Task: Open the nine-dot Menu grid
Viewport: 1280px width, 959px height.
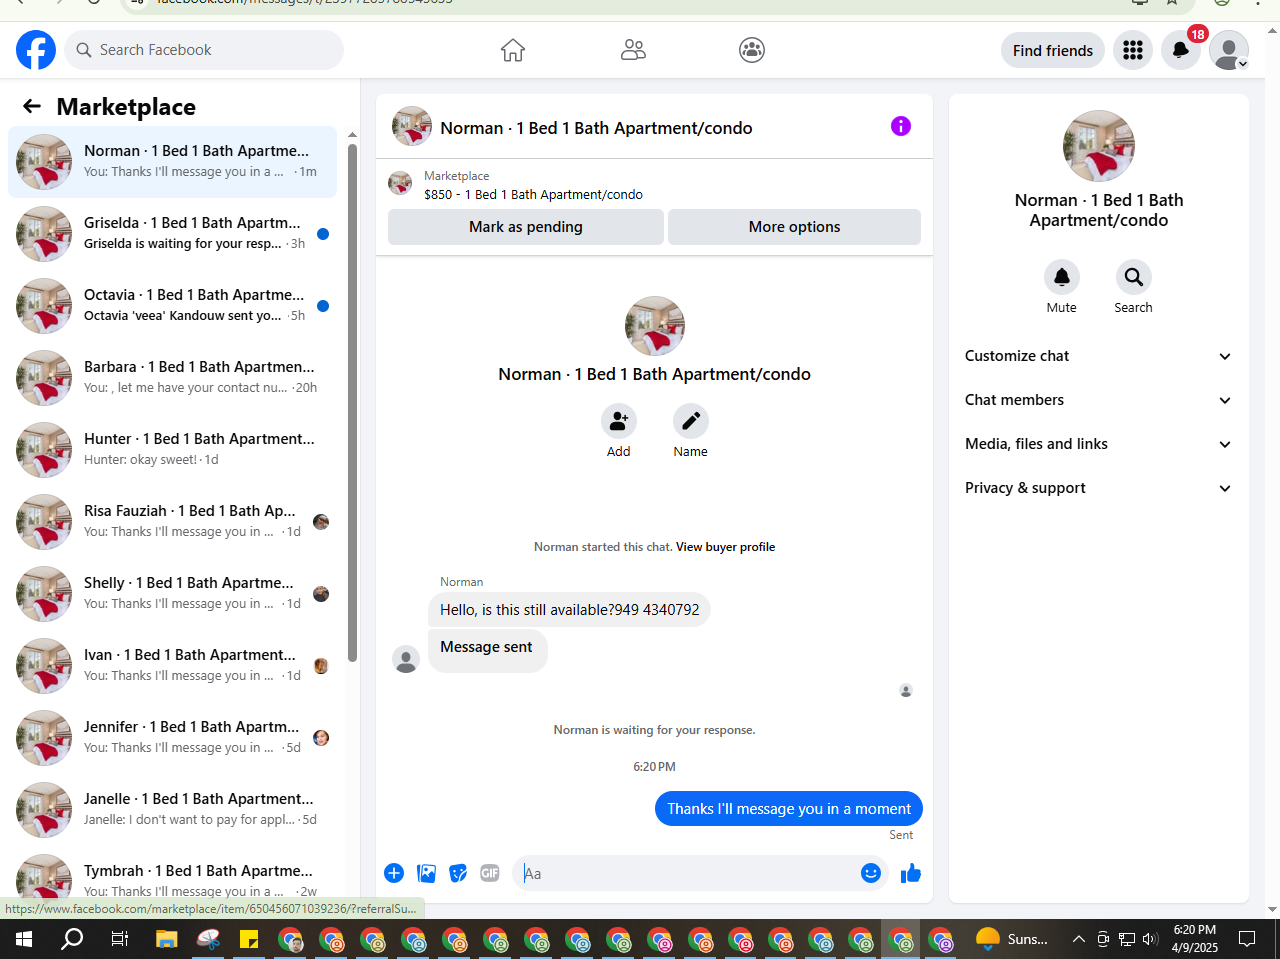Action: [1133, 50]
